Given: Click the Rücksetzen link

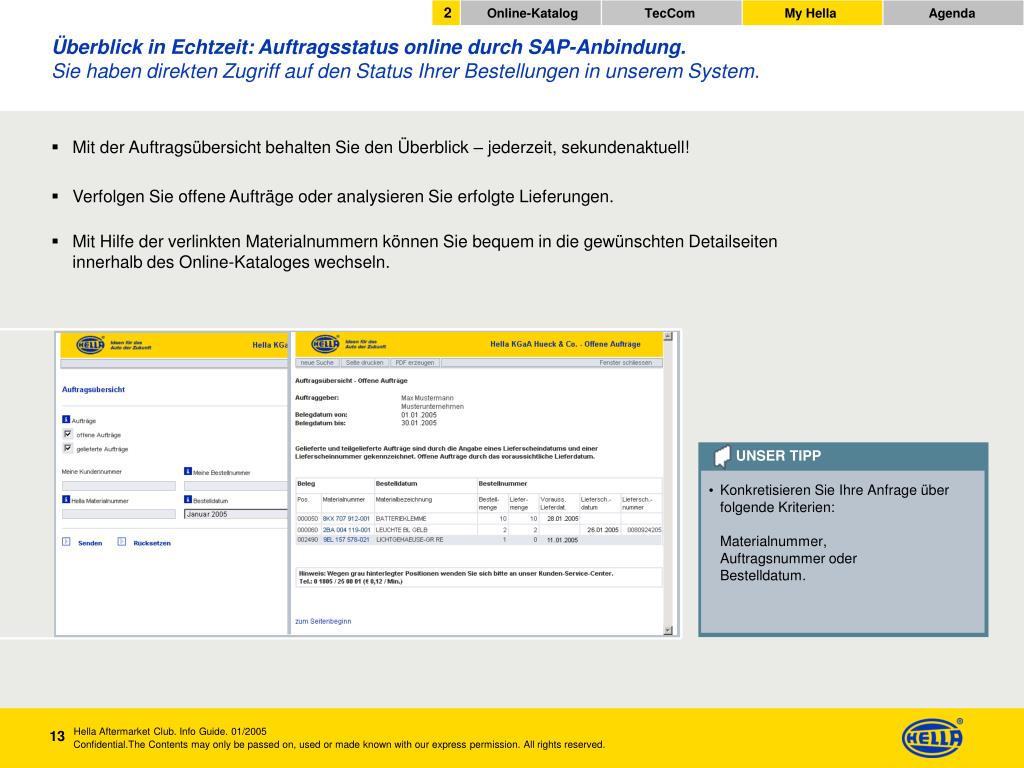Looking at the screenshot, I should coord(152,543).
